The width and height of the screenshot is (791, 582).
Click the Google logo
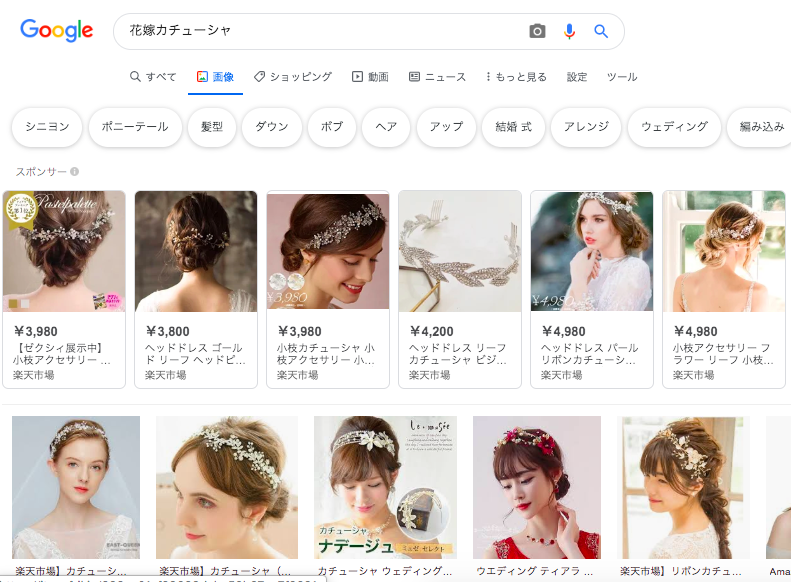[x=56, y=30]
